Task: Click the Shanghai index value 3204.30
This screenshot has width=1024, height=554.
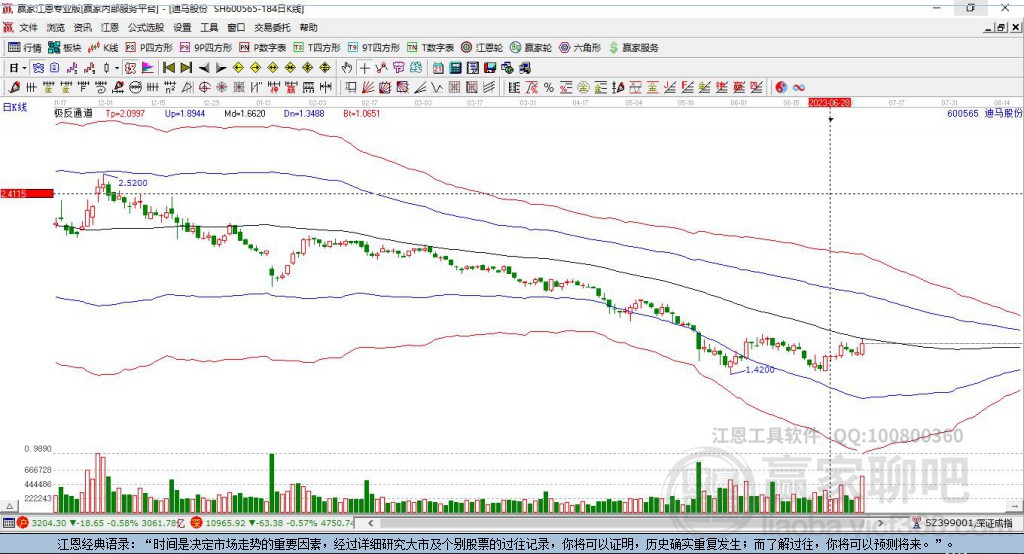Action: pos(48,523)
